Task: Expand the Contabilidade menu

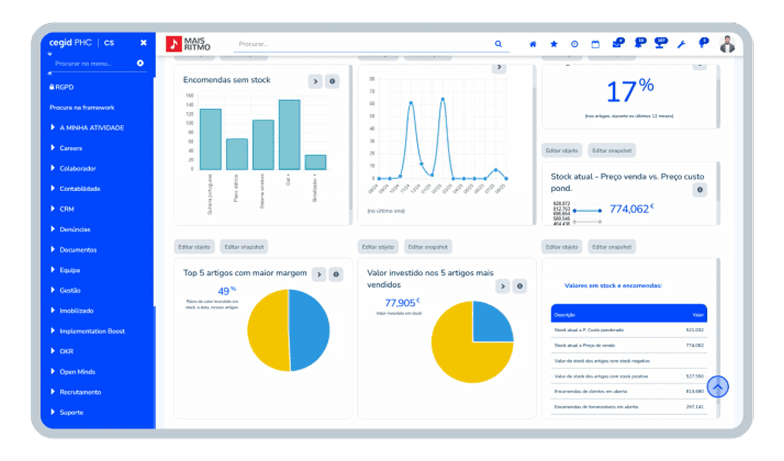Action: (76, 188)
